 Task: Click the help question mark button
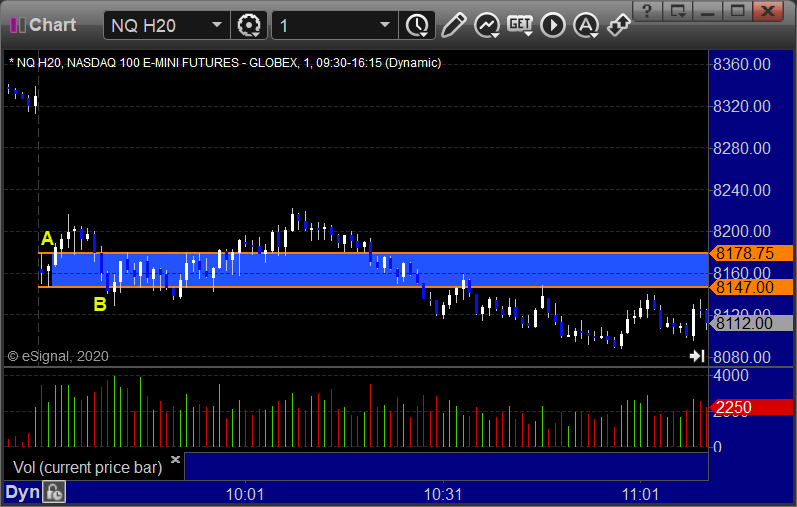[647, 11]
